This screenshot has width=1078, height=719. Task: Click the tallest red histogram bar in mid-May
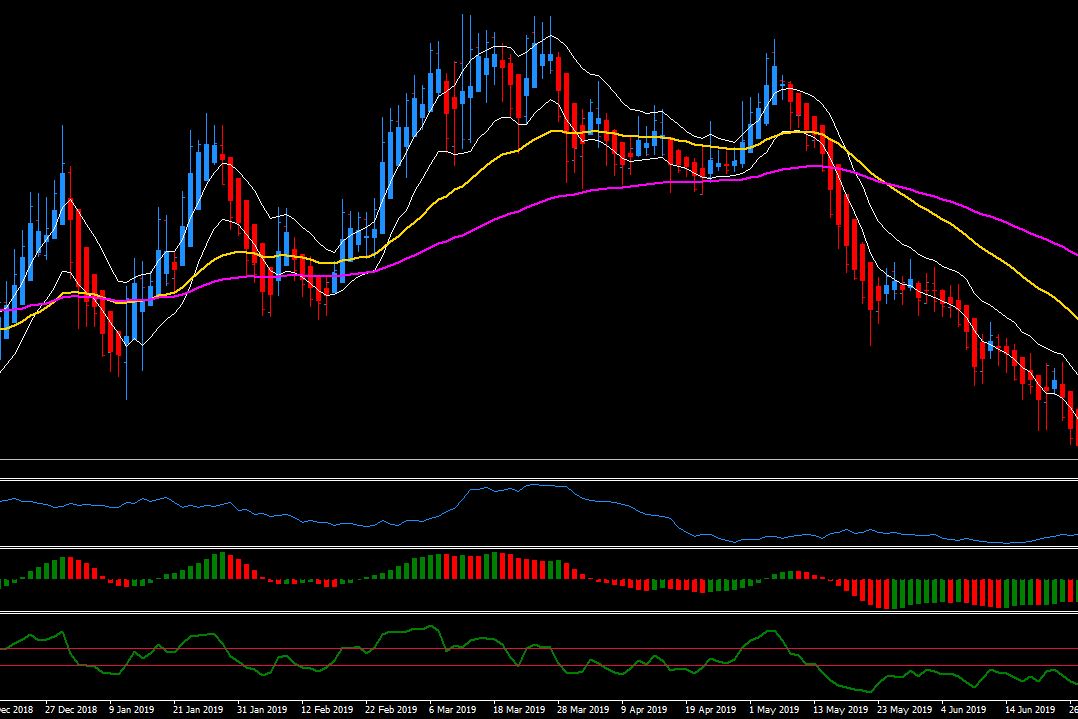point(886,595)
